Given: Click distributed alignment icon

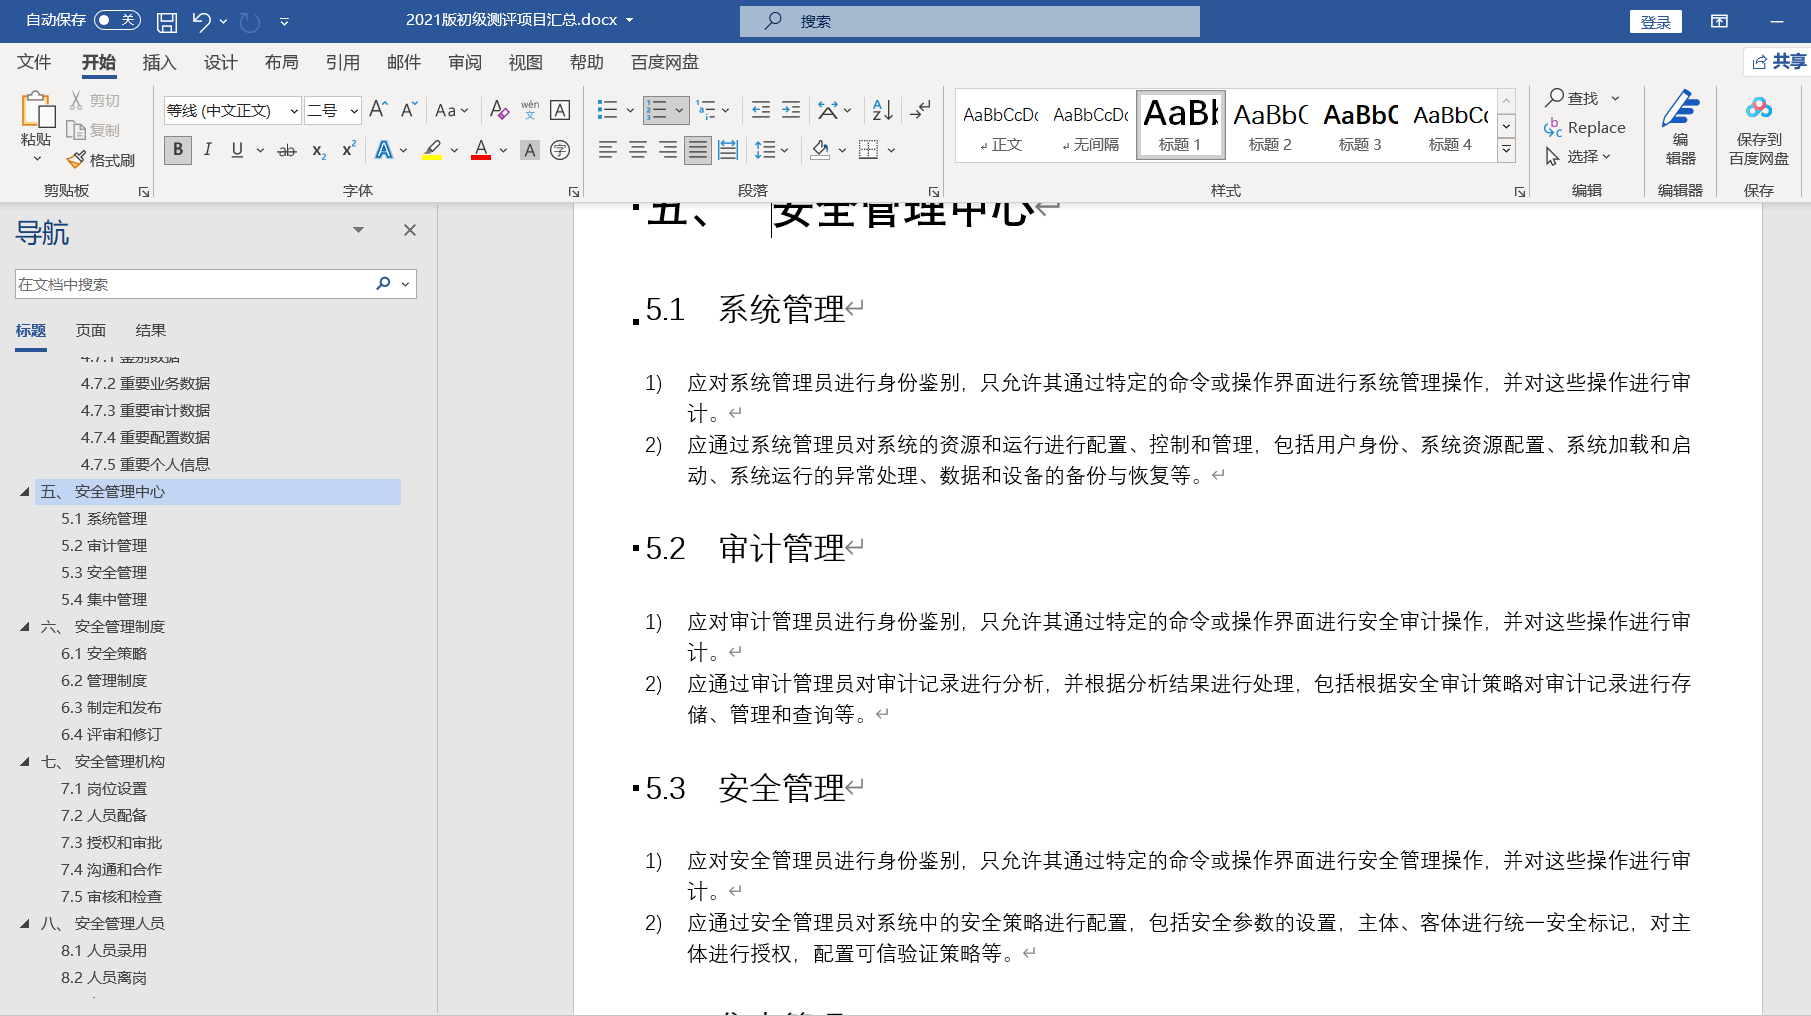Looking at the screenshot, I should [728, 150].
